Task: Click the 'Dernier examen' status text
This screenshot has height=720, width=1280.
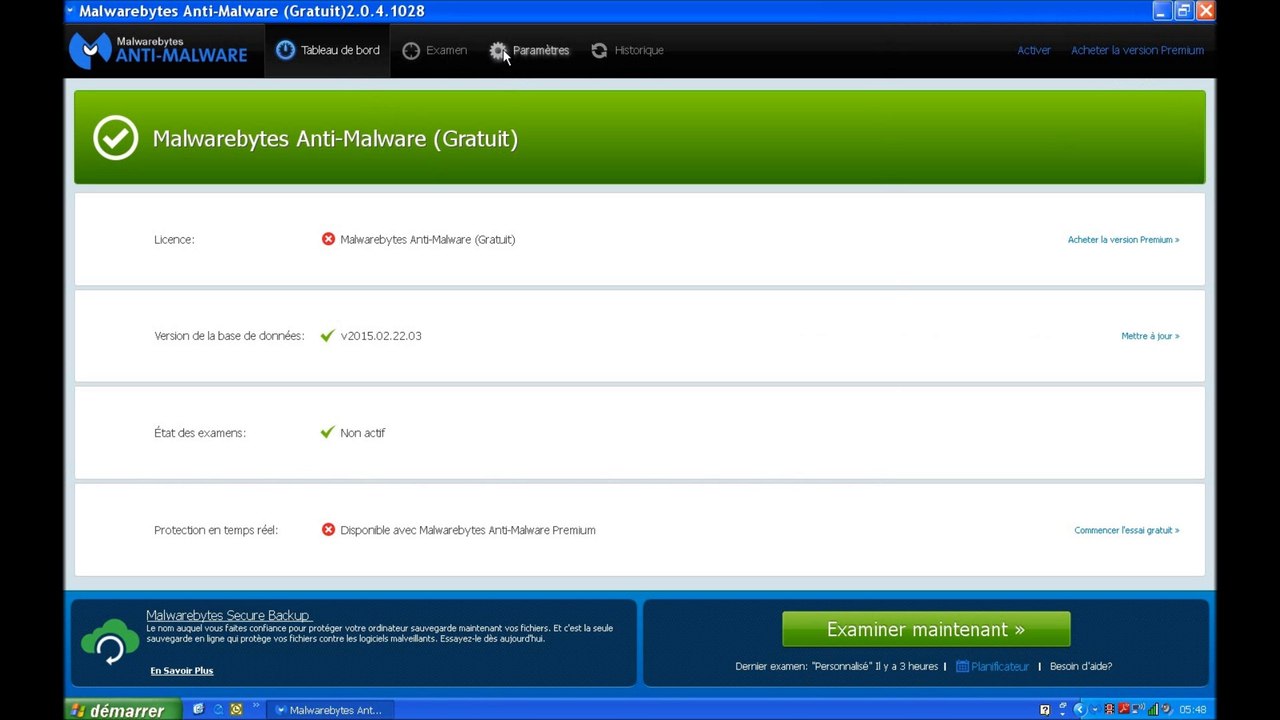Action: coord(836,666)
